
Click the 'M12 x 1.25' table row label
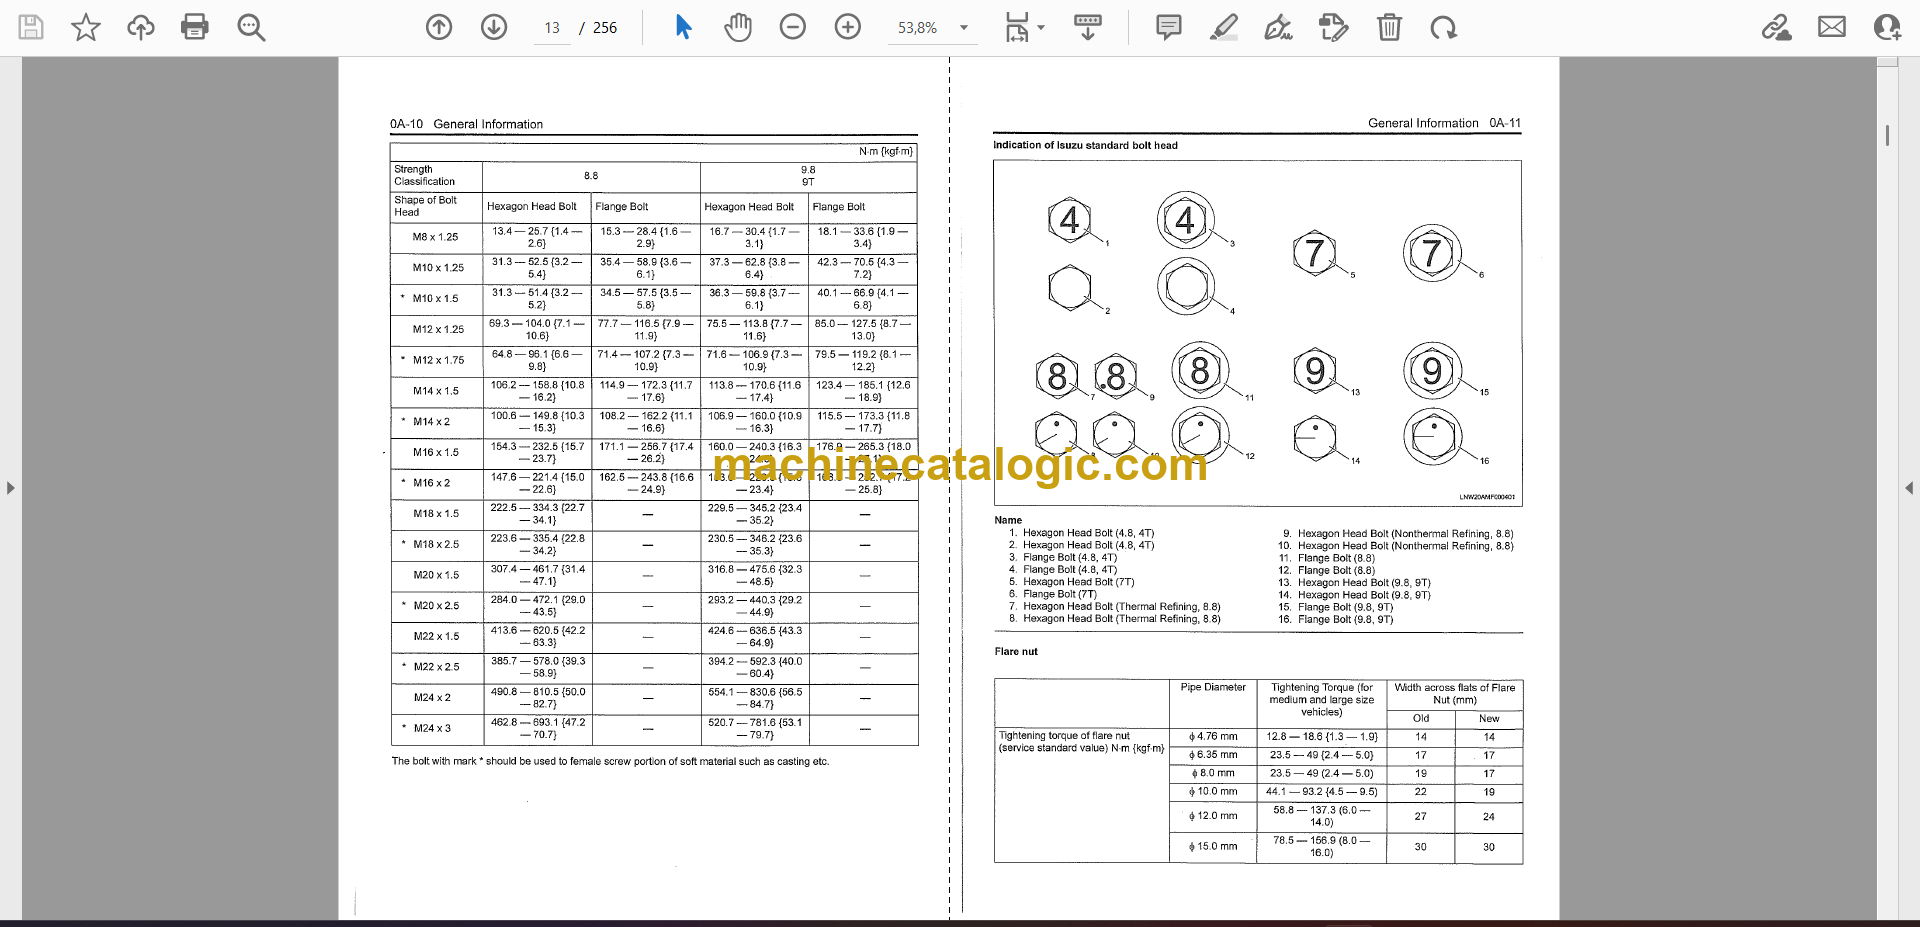pyautogui.click(x=438, y=329)
